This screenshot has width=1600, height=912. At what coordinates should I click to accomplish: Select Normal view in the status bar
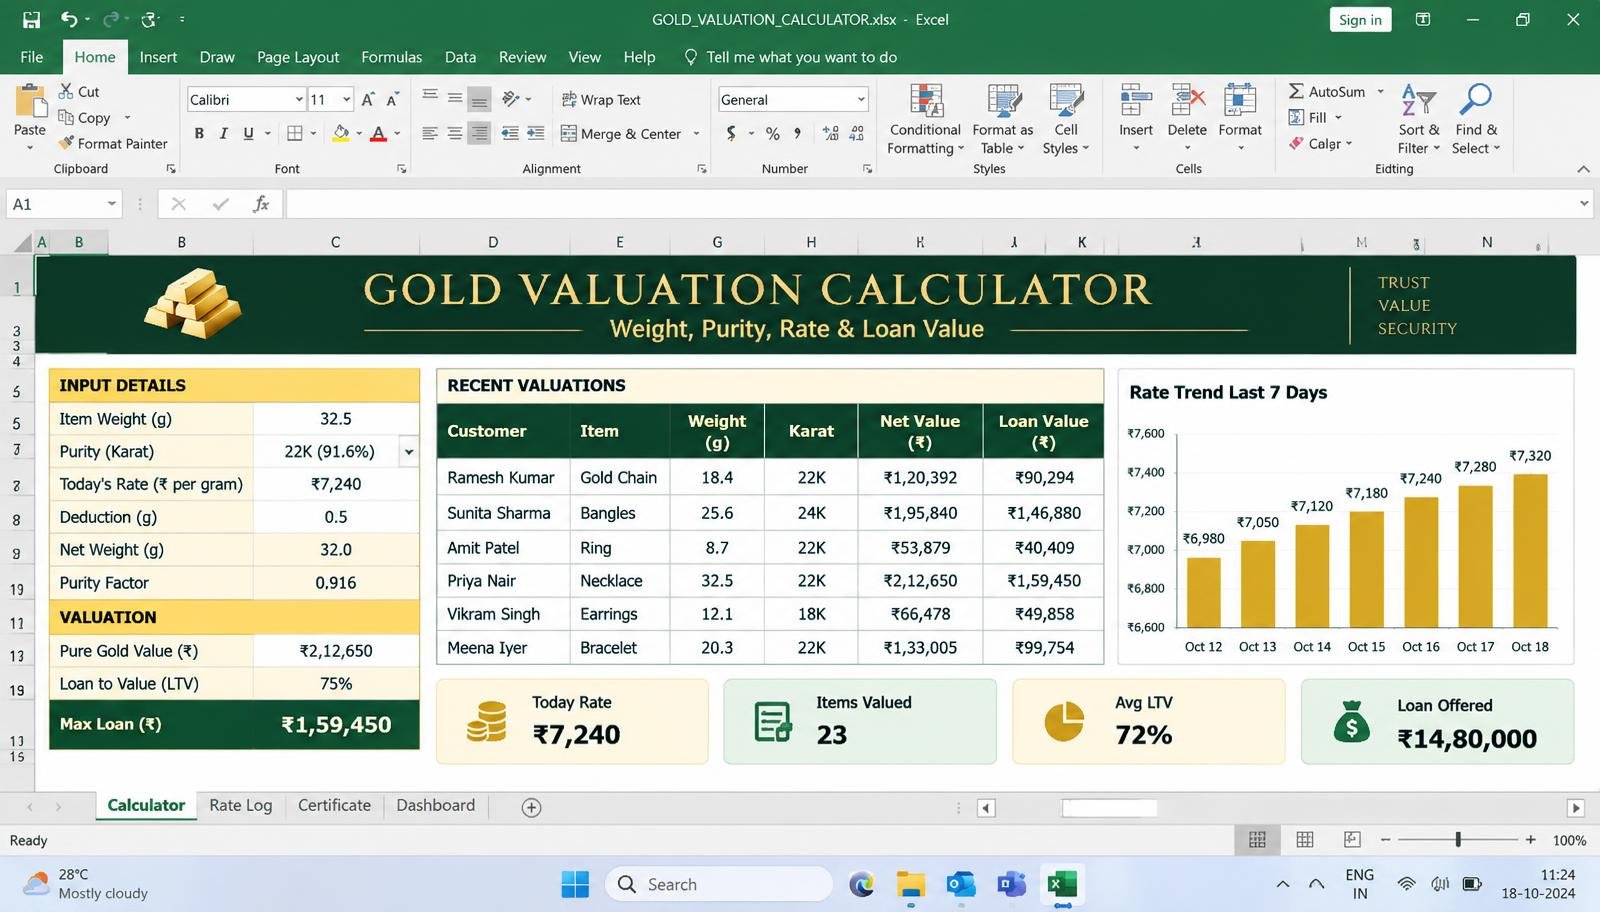[x=1258, y=840]
